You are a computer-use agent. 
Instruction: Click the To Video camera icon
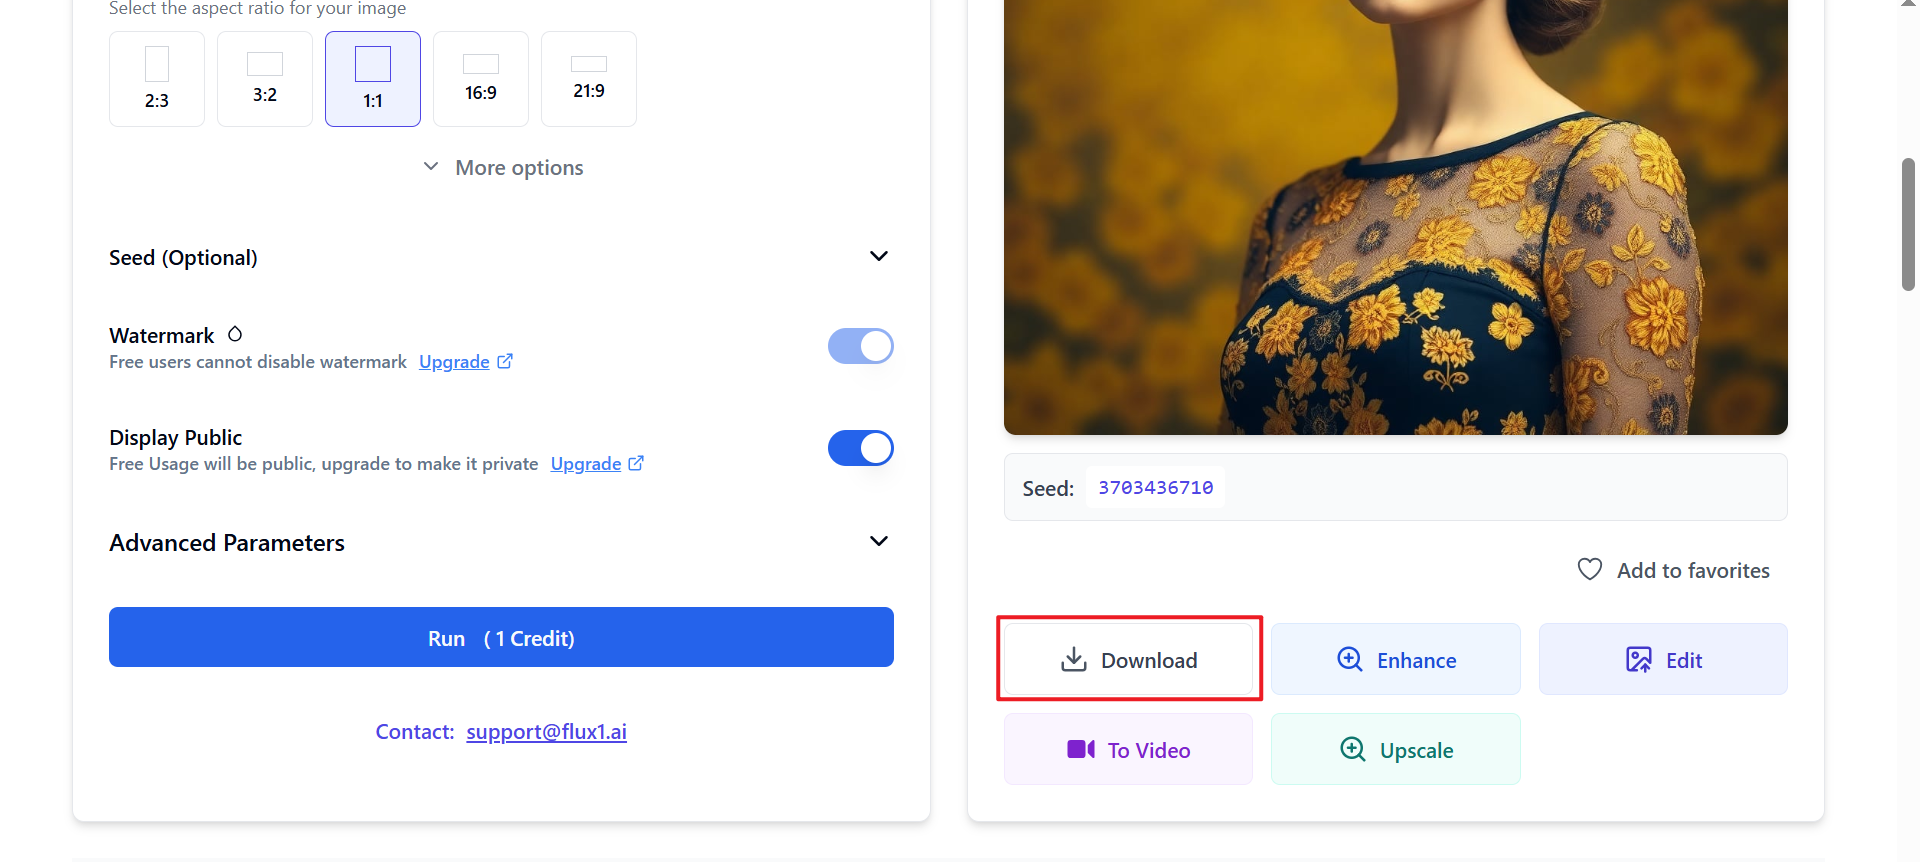(1080, 750)
